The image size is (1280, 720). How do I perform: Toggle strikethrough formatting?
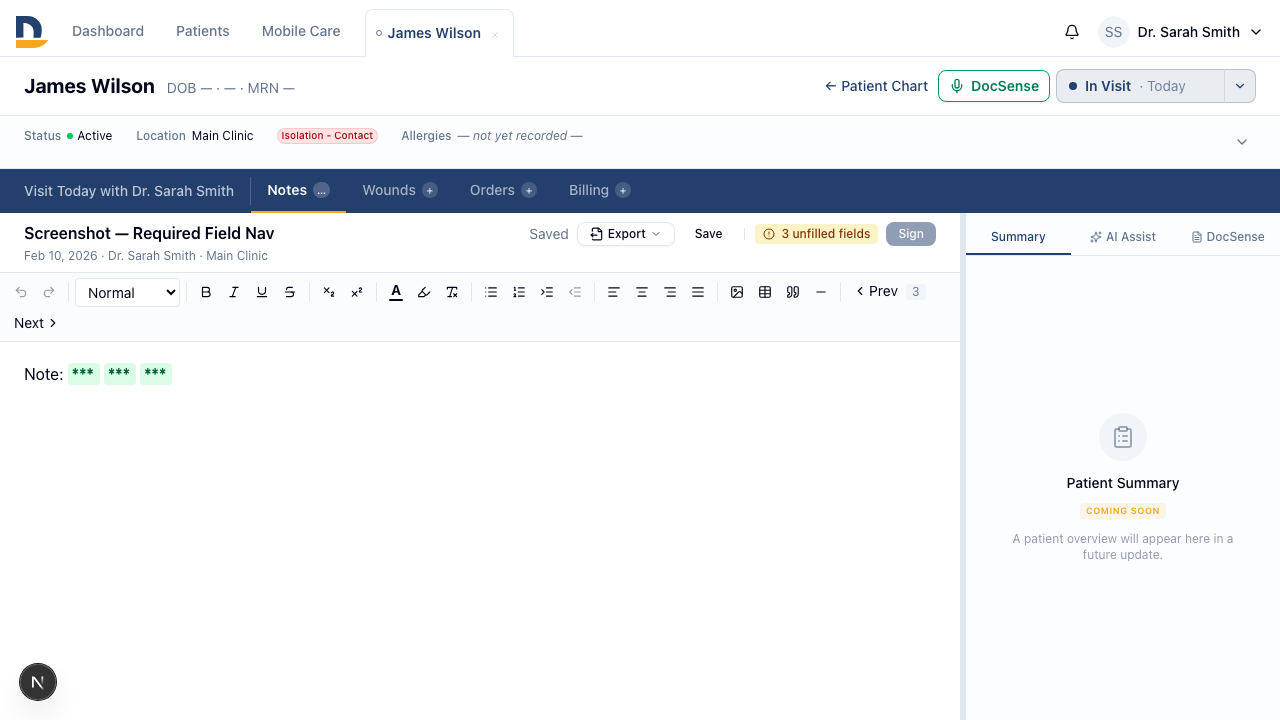point(290,292)
